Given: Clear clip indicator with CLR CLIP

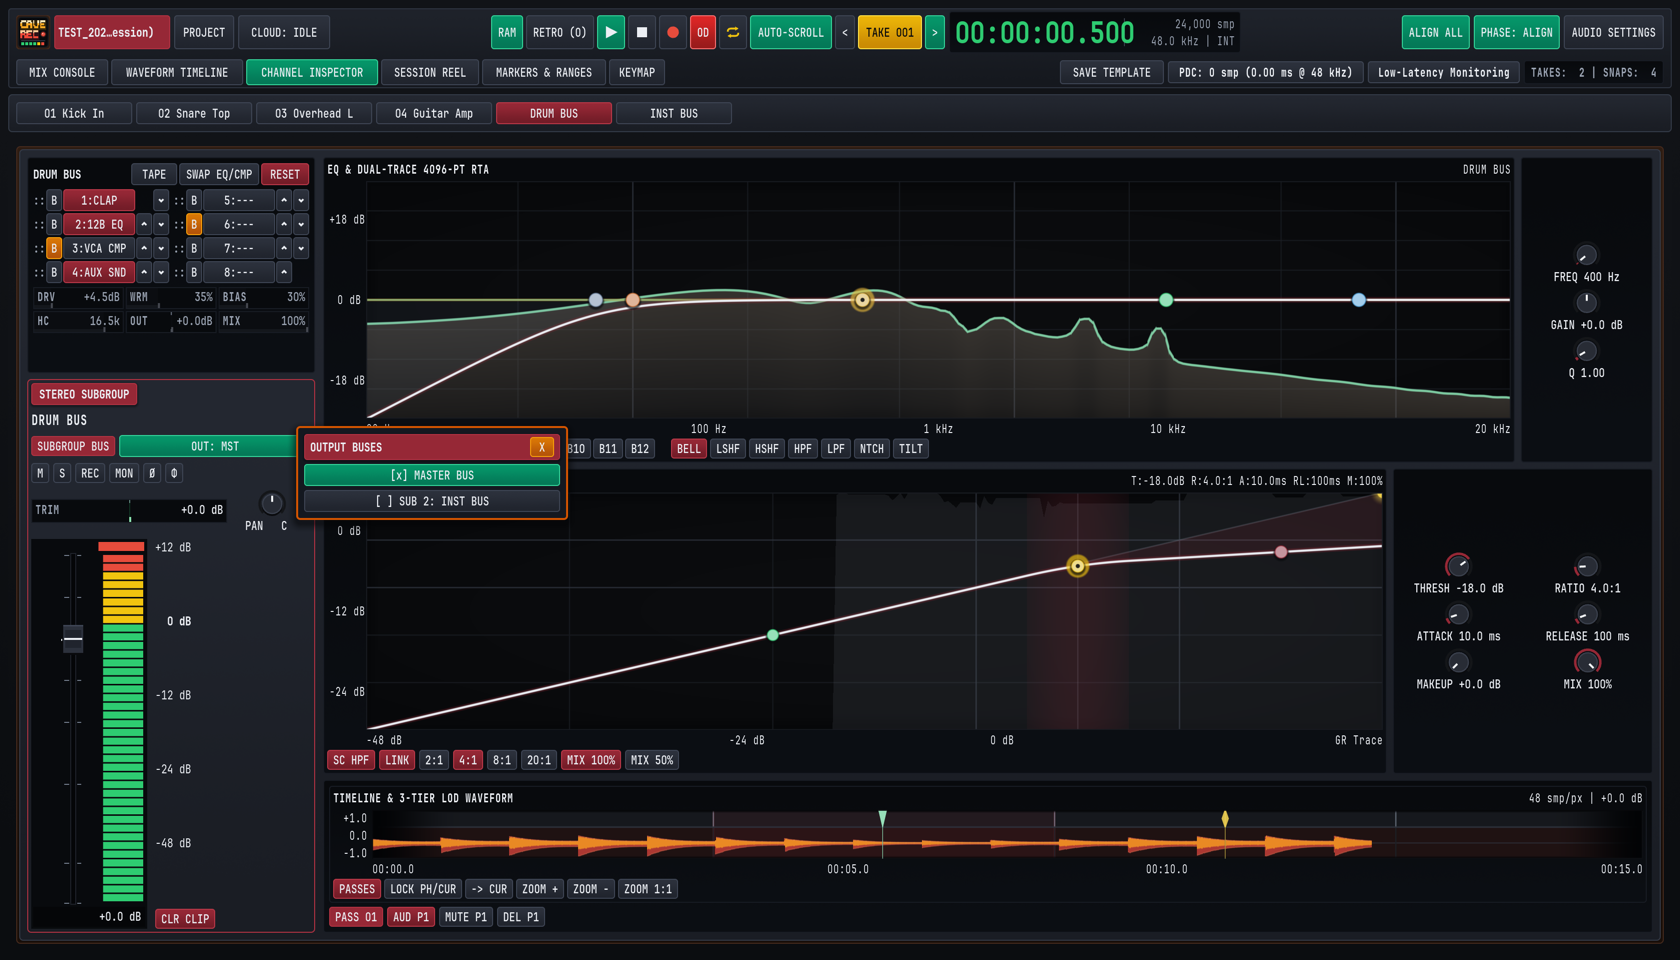Looking at the screenshot, I should click(185, 918).
